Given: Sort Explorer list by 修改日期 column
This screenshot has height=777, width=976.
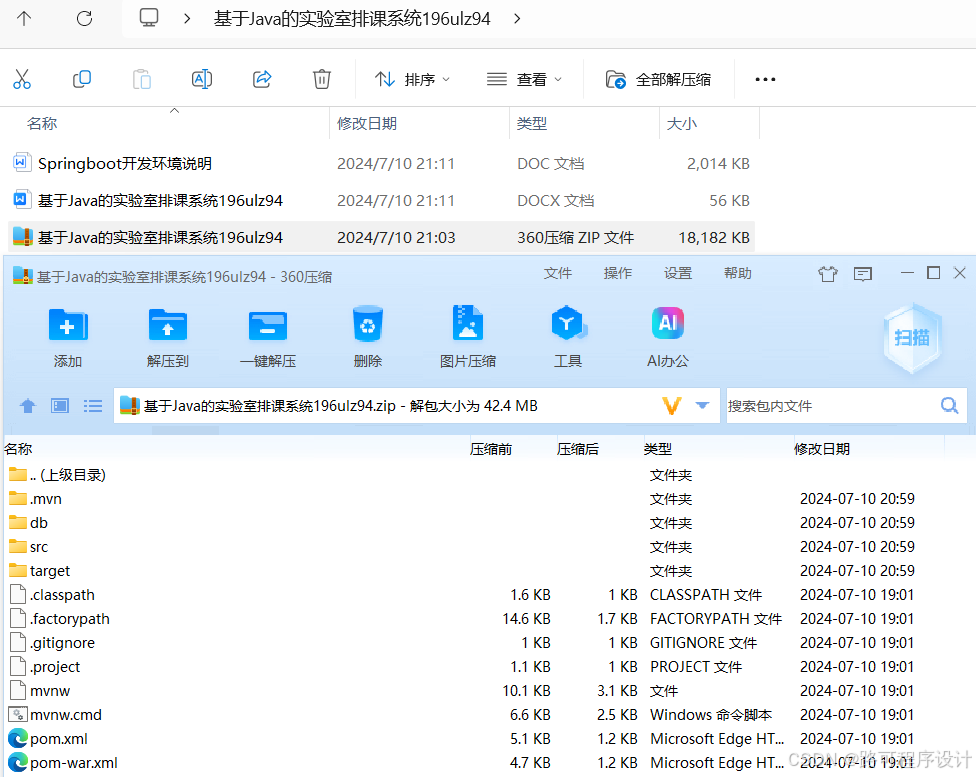Looking at the screenshot, I should click(367, 123).
